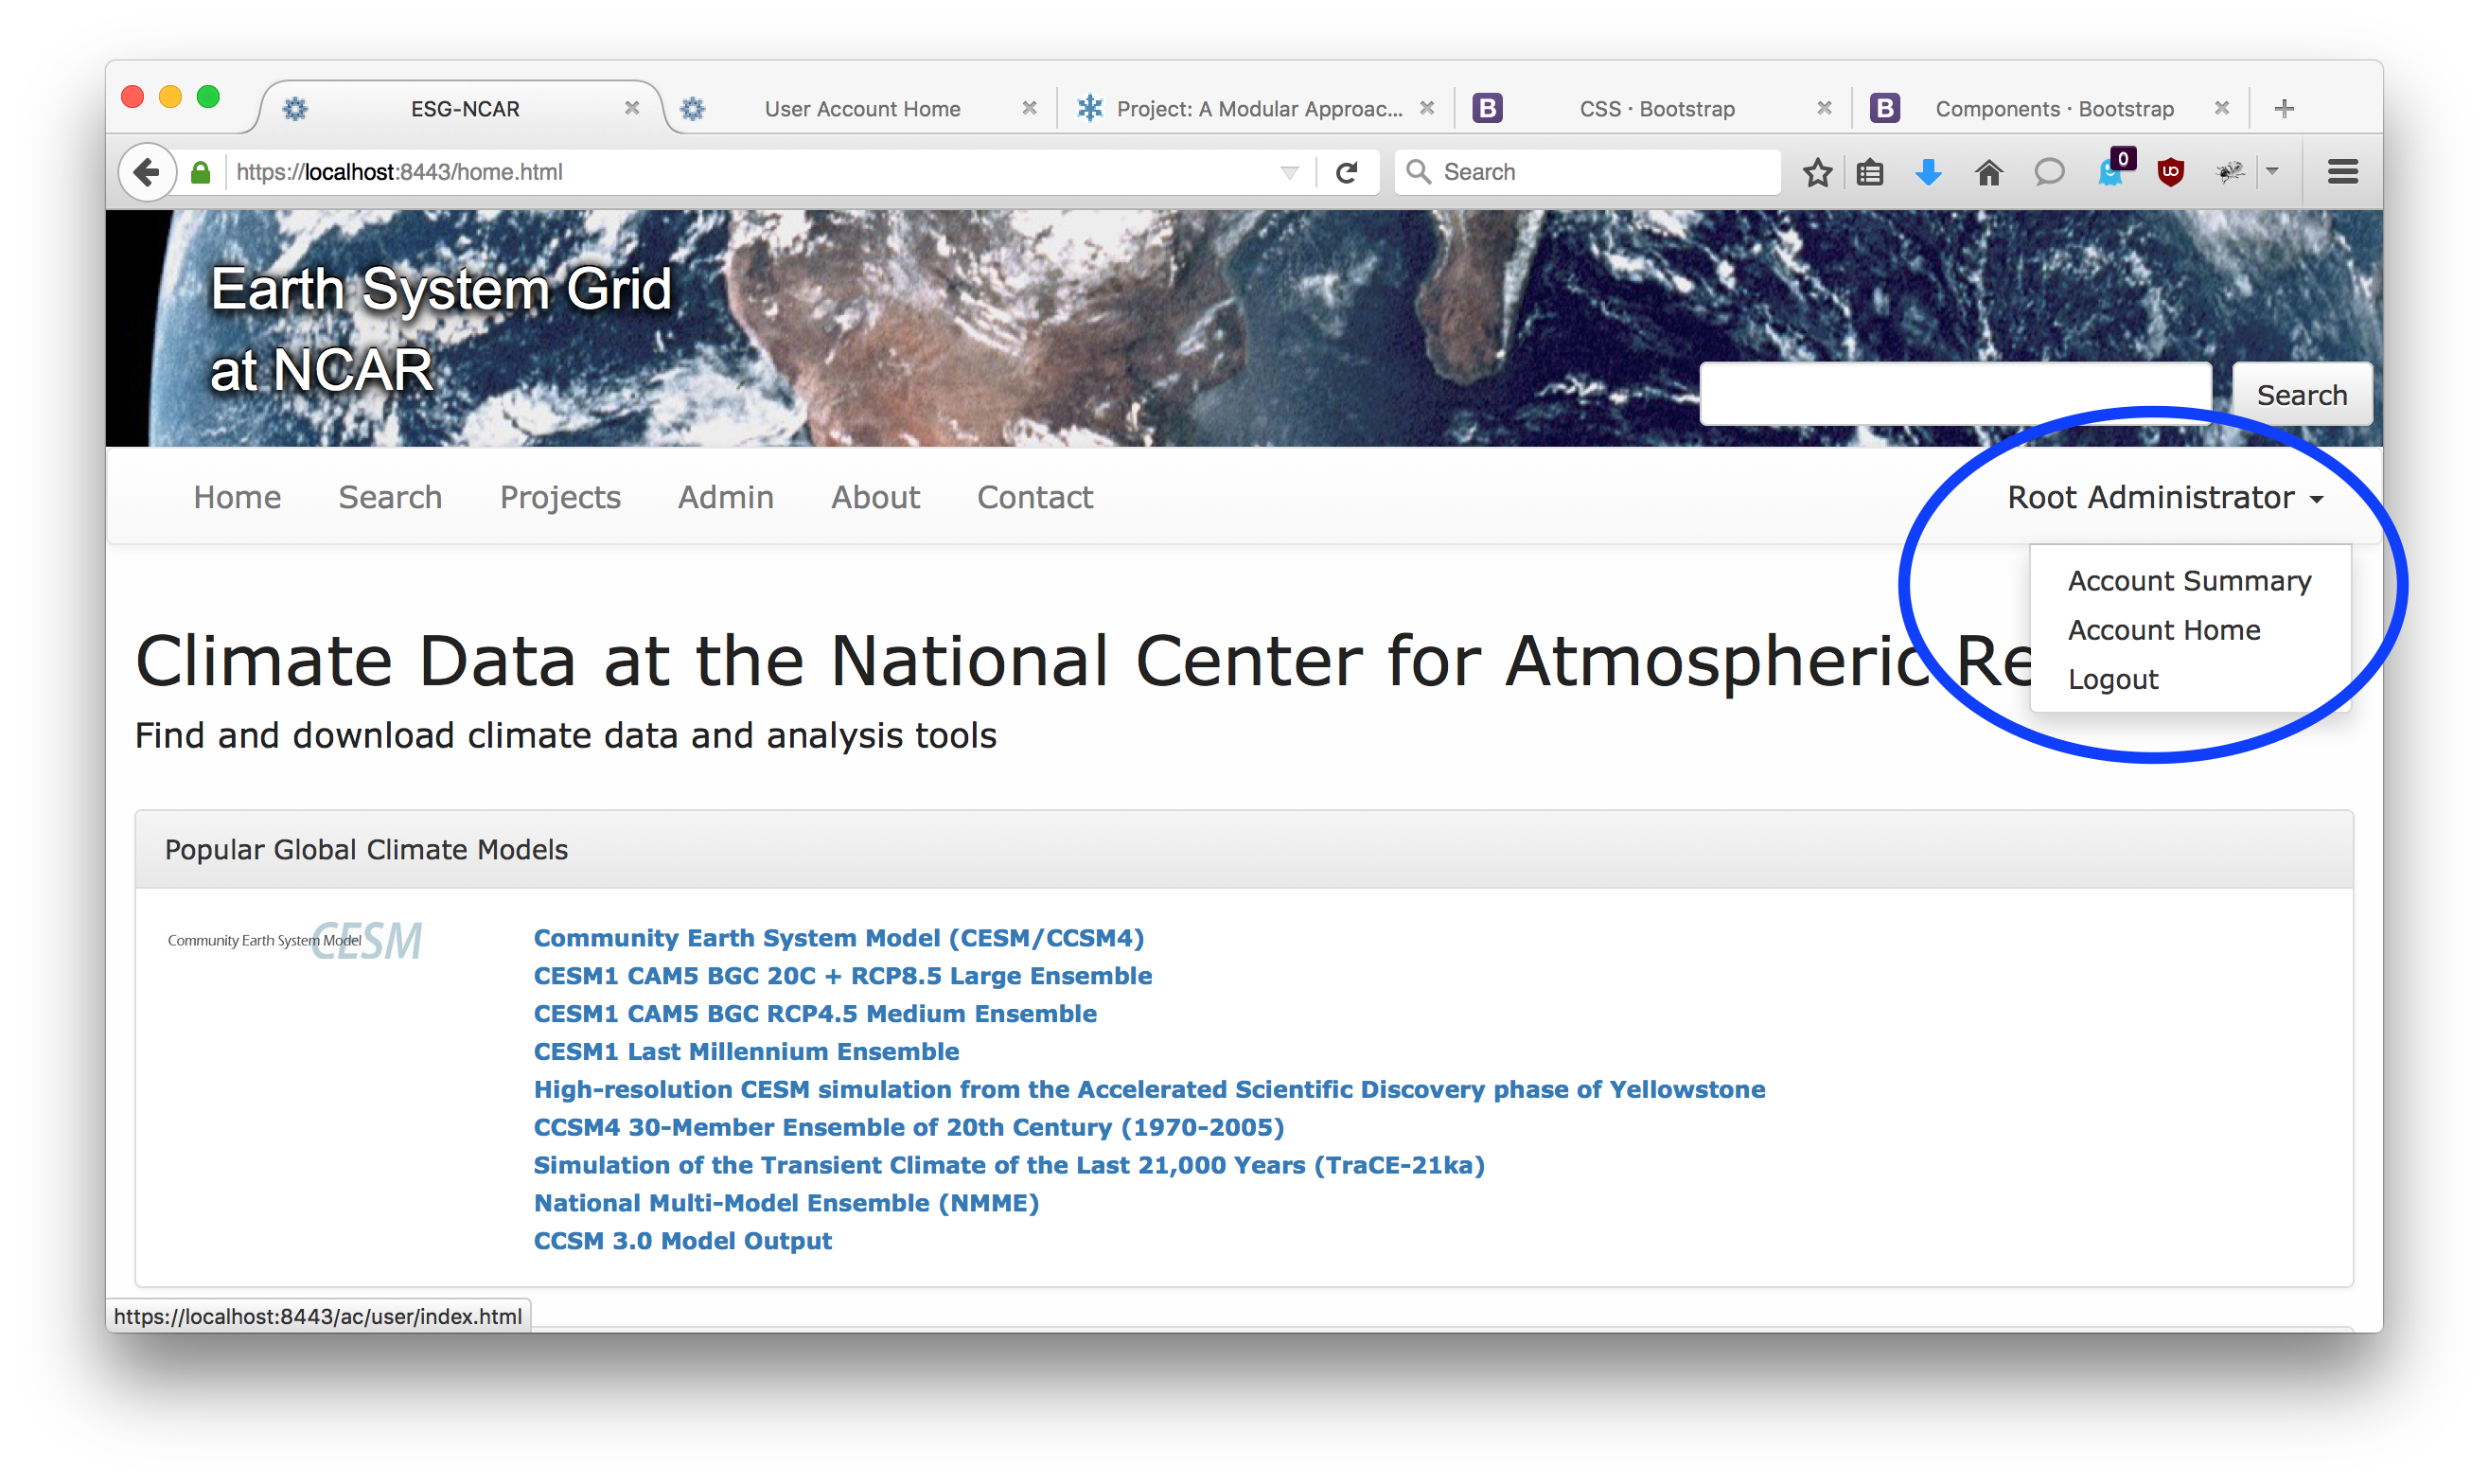Expand the toolbar extension dropdown arrow
2489x1484 pixels.
(2272, 172)
